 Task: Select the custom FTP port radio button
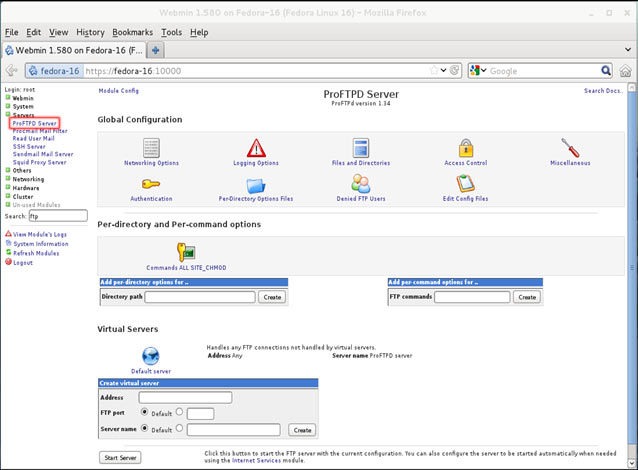tap(179, 412)
